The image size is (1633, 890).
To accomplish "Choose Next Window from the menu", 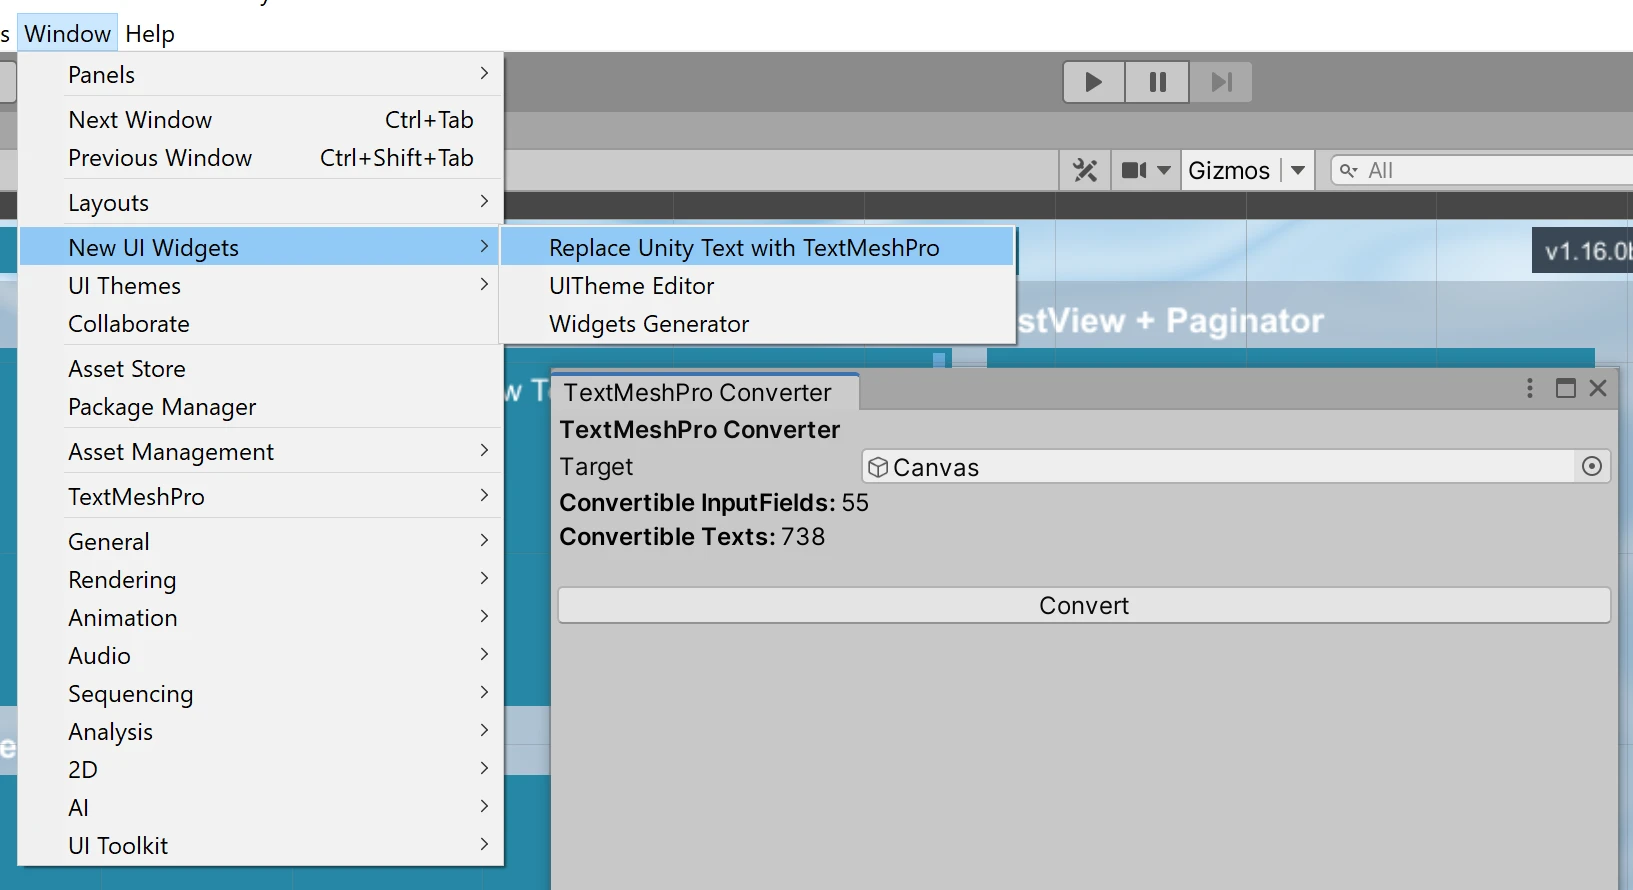I will coord(261,120).
